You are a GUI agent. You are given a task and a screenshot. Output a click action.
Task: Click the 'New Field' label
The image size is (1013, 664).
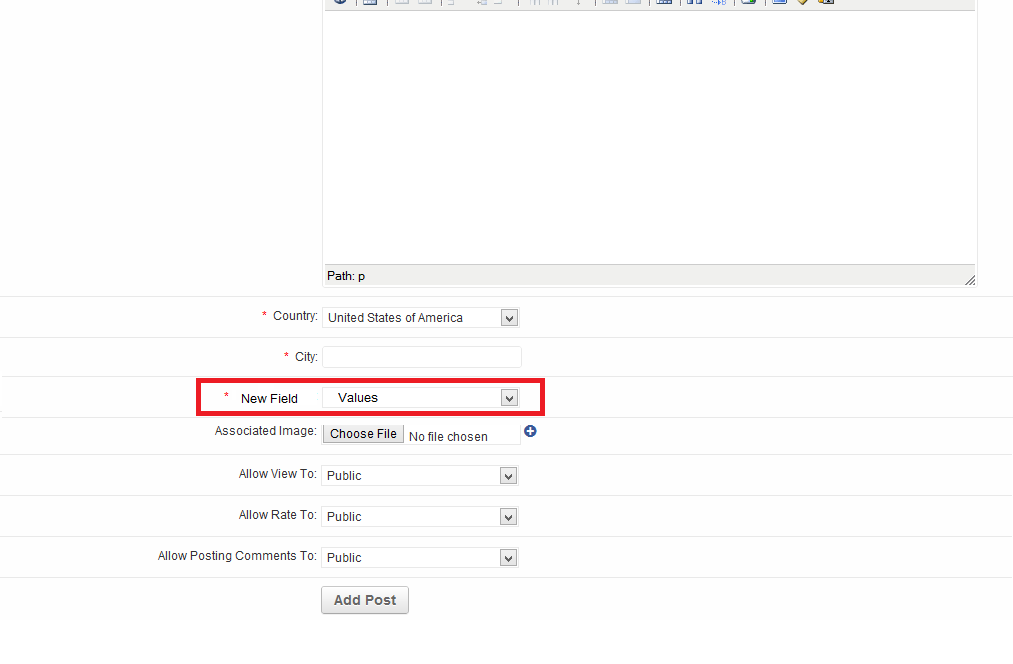pos(269,399)
